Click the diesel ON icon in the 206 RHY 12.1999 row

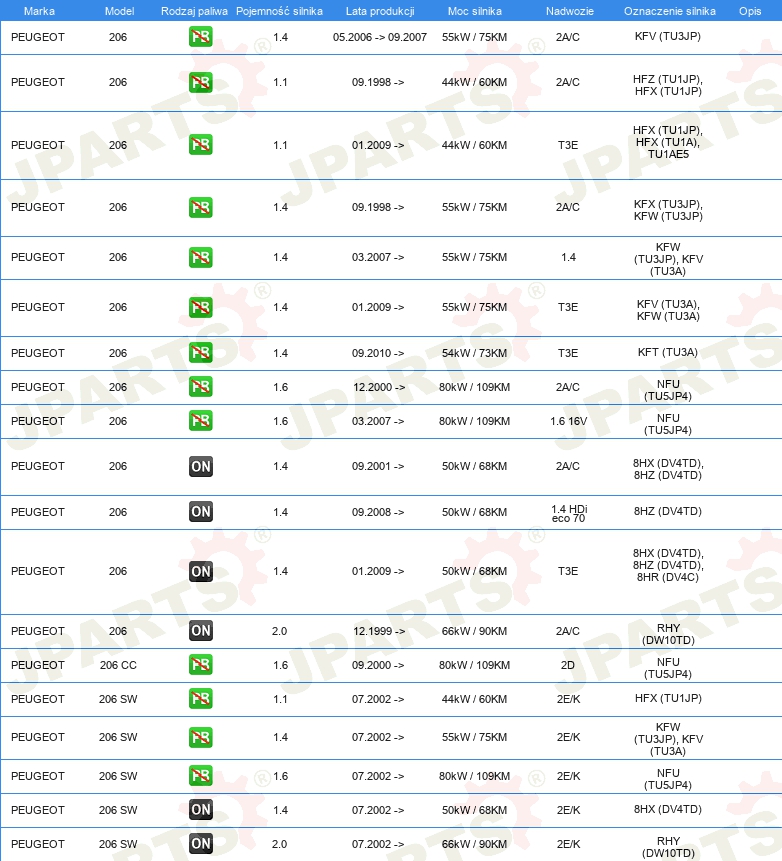coord(200,631)
